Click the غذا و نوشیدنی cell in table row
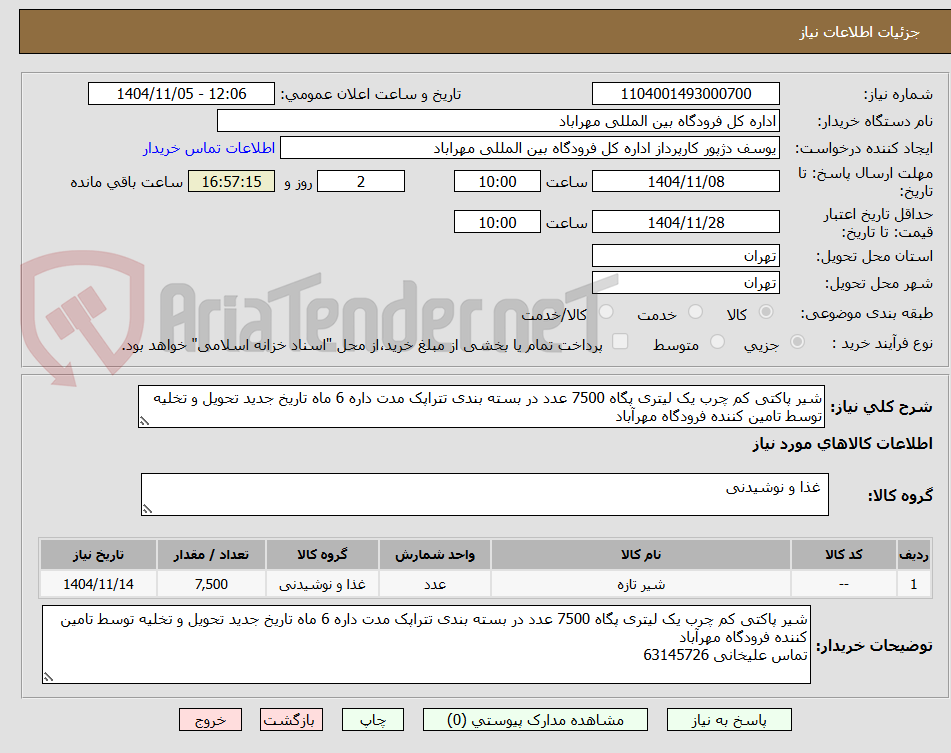The width and height of the screenshot is (951, 753). [x=322, y=584]
